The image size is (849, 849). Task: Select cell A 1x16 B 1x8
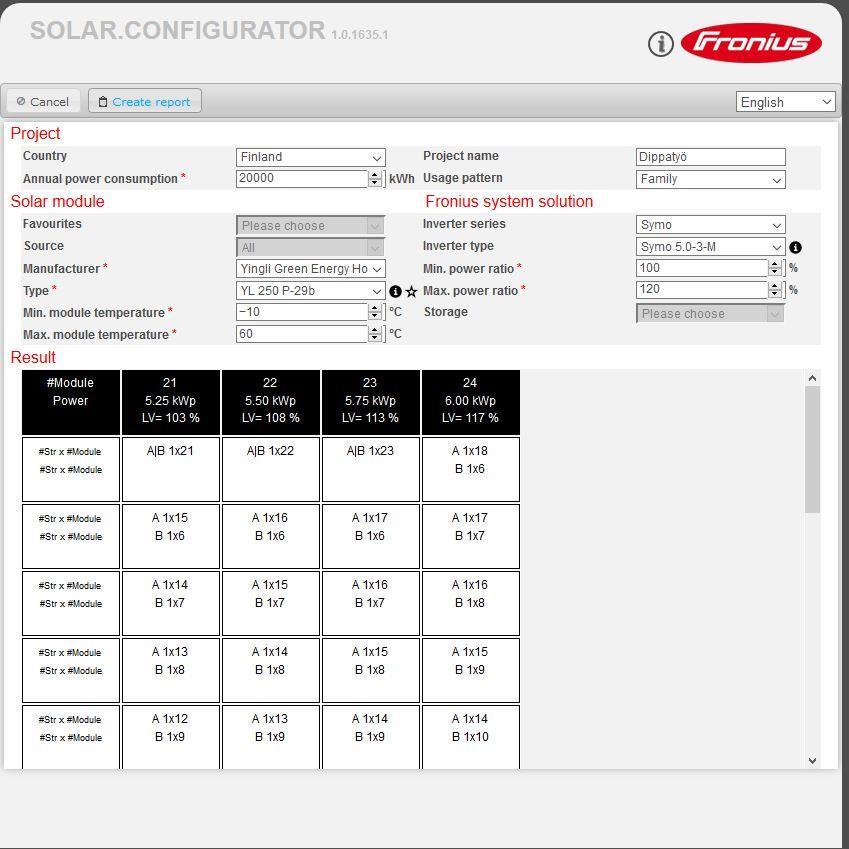click(x=471, y=604)
